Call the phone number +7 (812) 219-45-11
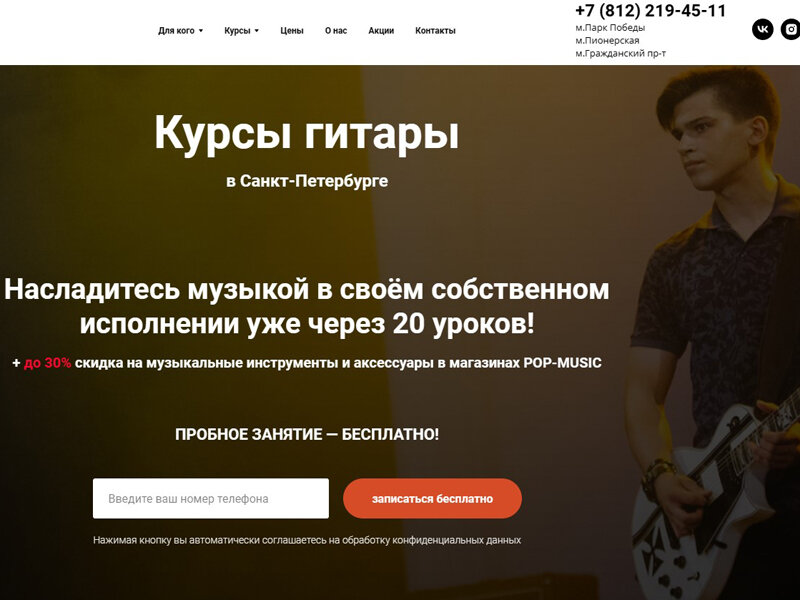 tap(650, 11)
